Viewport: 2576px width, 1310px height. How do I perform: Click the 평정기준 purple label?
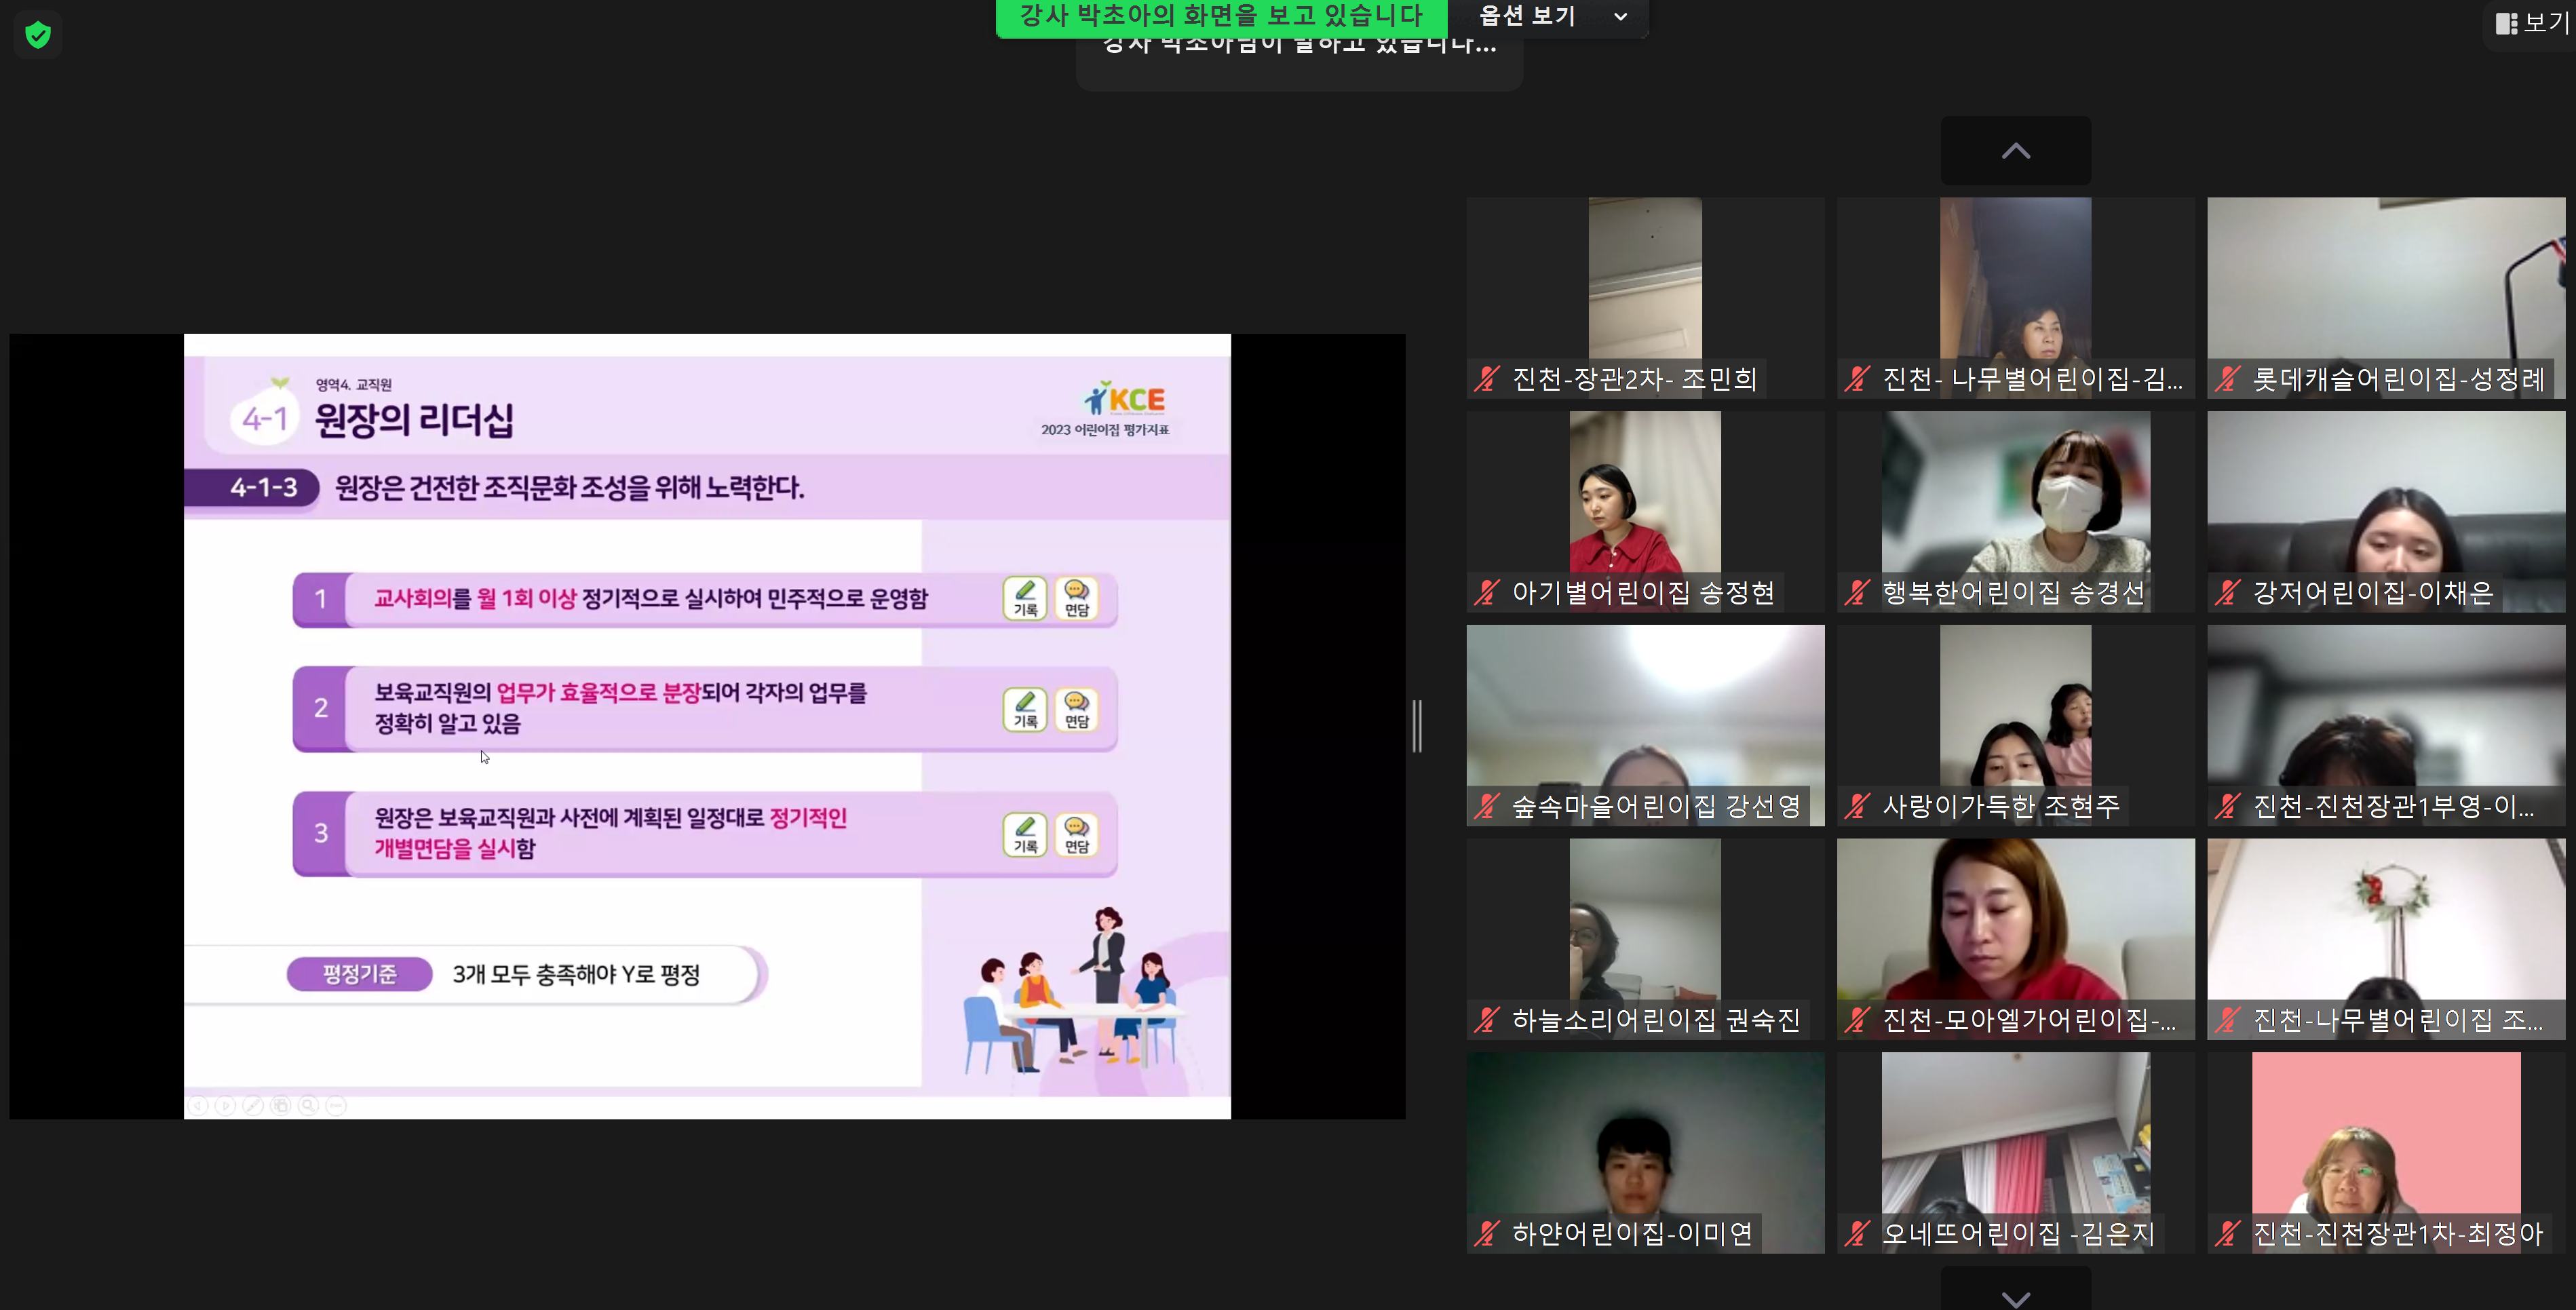(359, 973)
